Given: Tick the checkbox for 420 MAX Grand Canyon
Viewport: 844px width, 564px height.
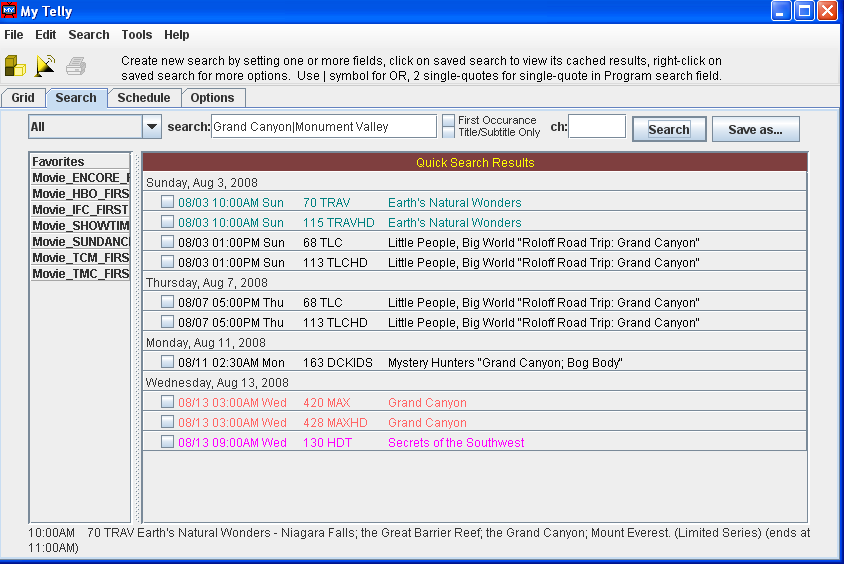Looking at the screenshot, I should (x=168, y=403).
